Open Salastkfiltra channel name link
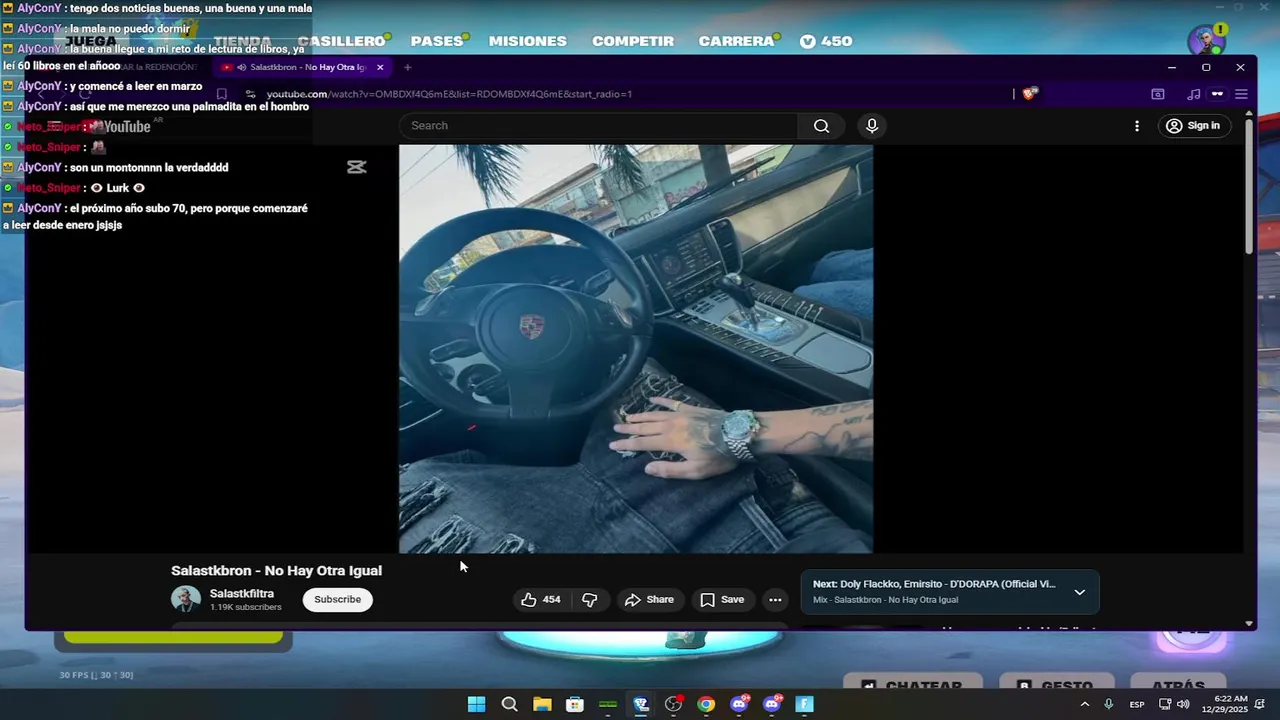Viewport: 1280px width, 720px height. [242, 593]
